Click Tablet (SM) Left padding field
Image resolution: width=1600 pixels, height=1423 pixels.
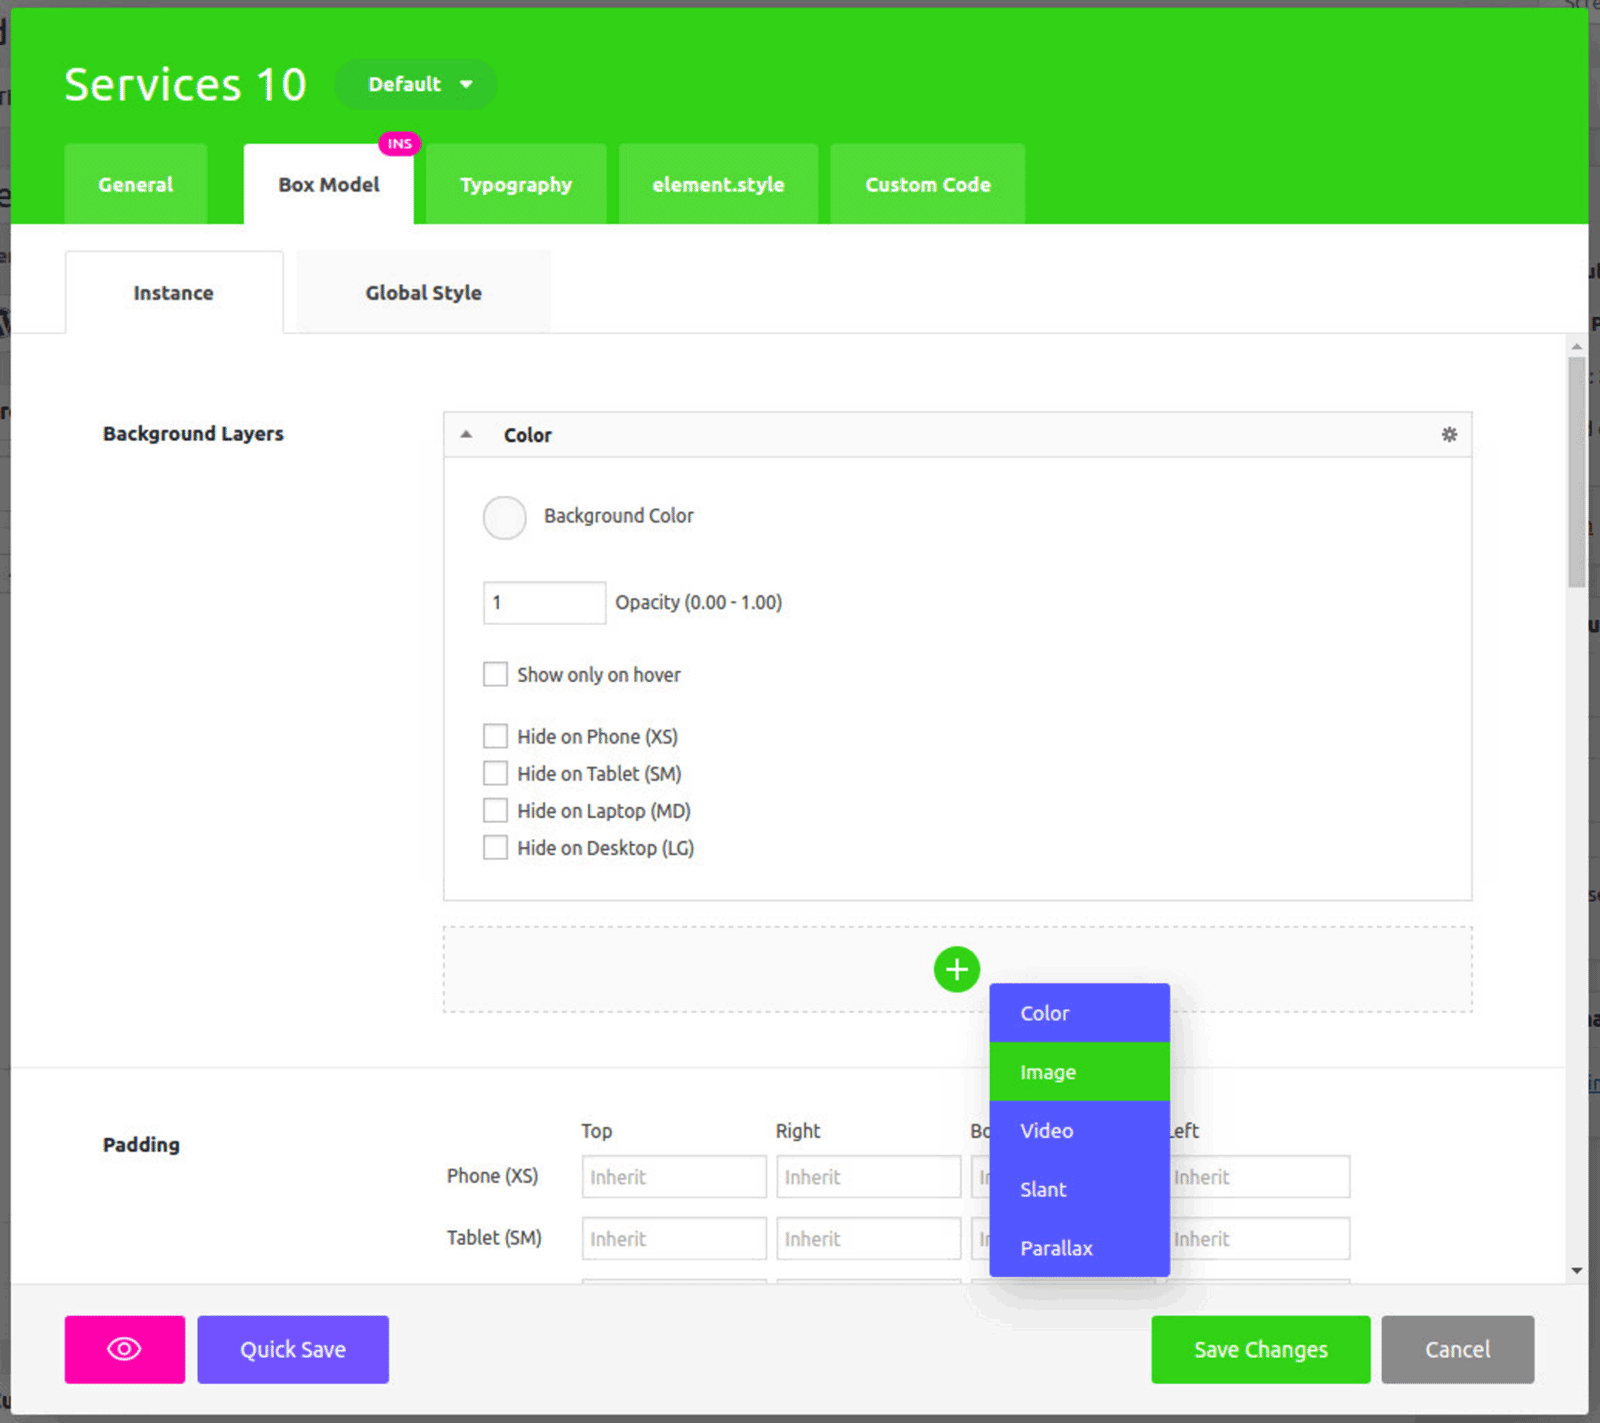(x=1259, y=1238)
